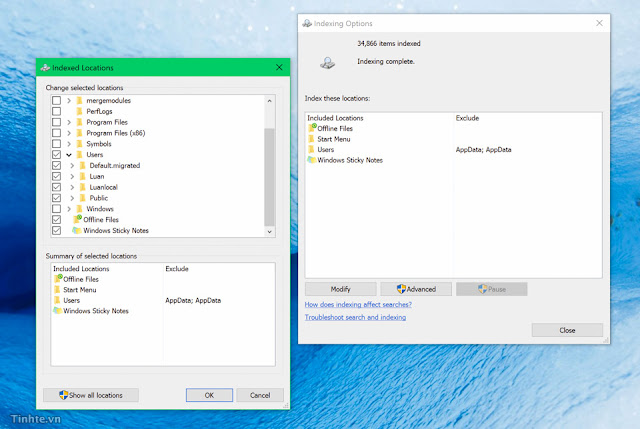Image resolution: width=640 pixels, height=429 pixels.
Task: Click the PerfLogs folder icon
Action: (x=80, y=111)
